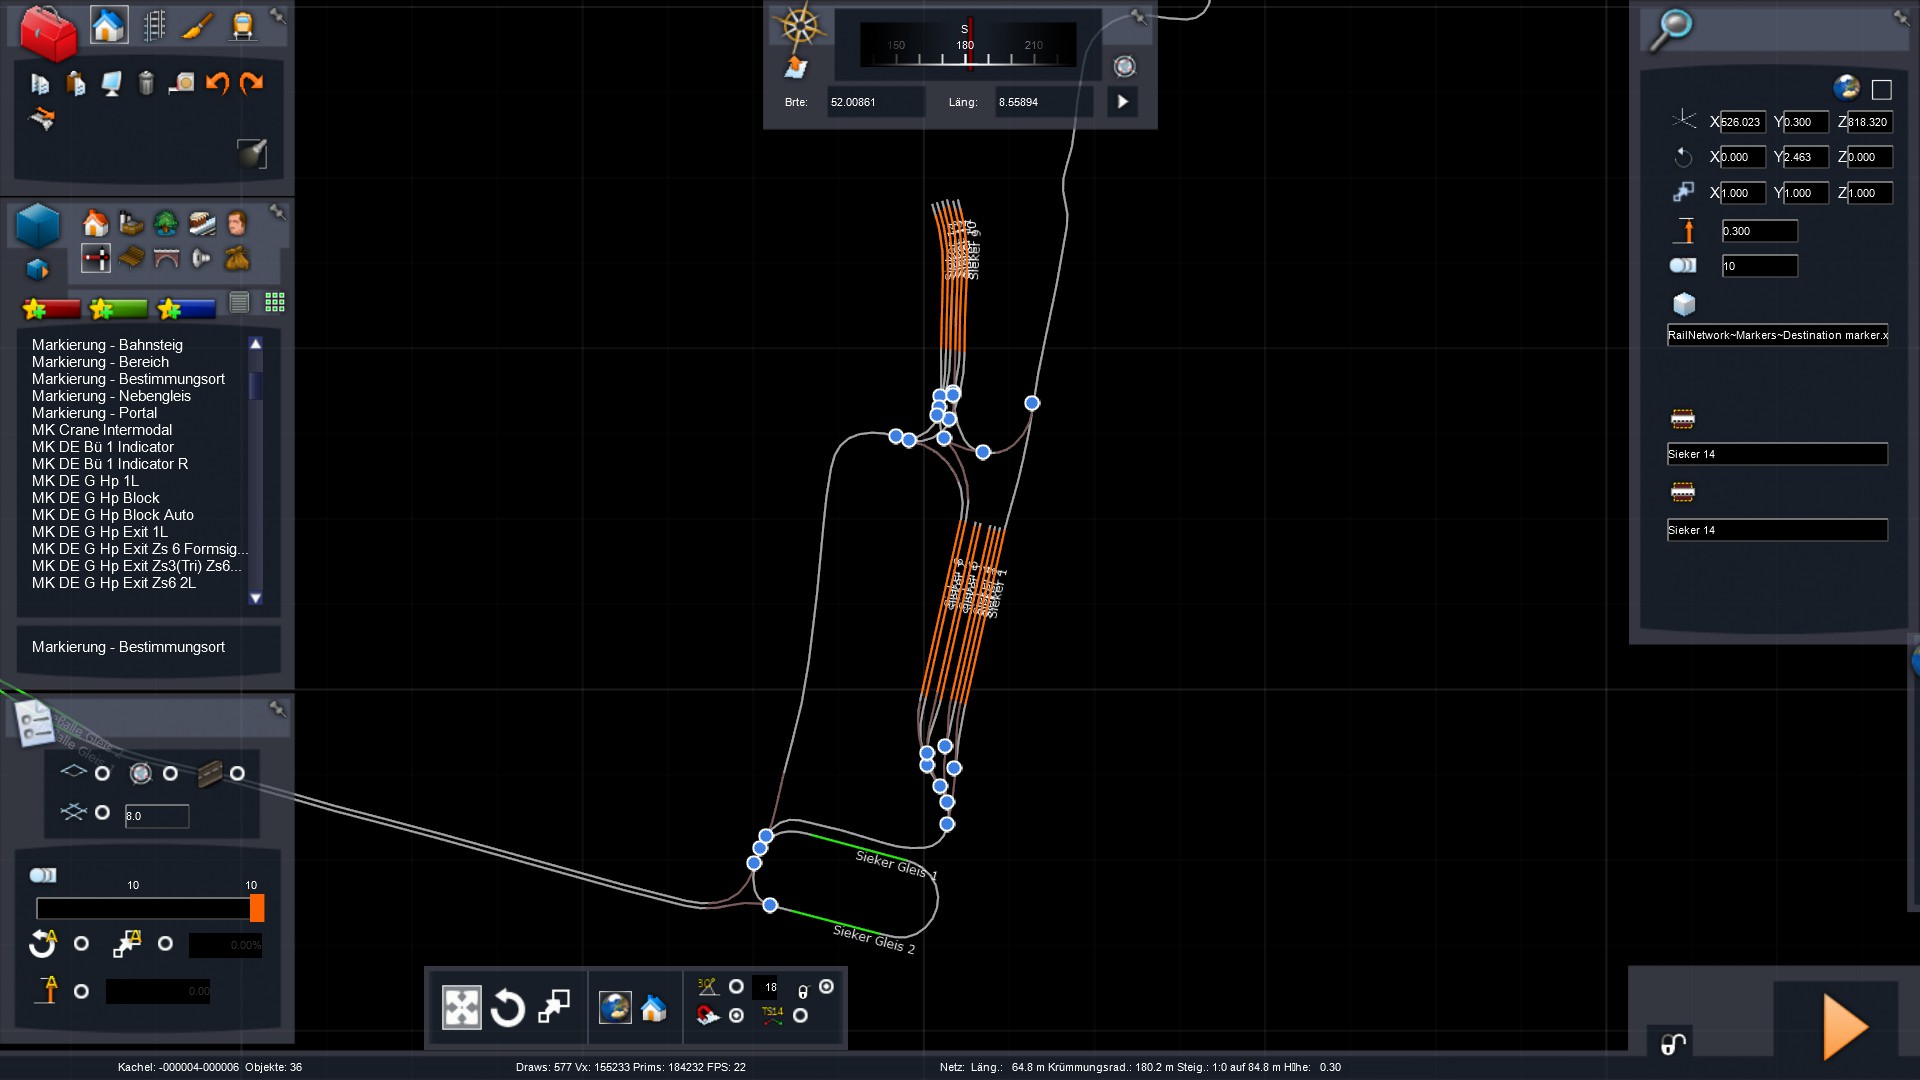This screenshot has width=1920, height=1080.
Task: Toggle the 30 degree angle snap option
Action: point(736,987)
